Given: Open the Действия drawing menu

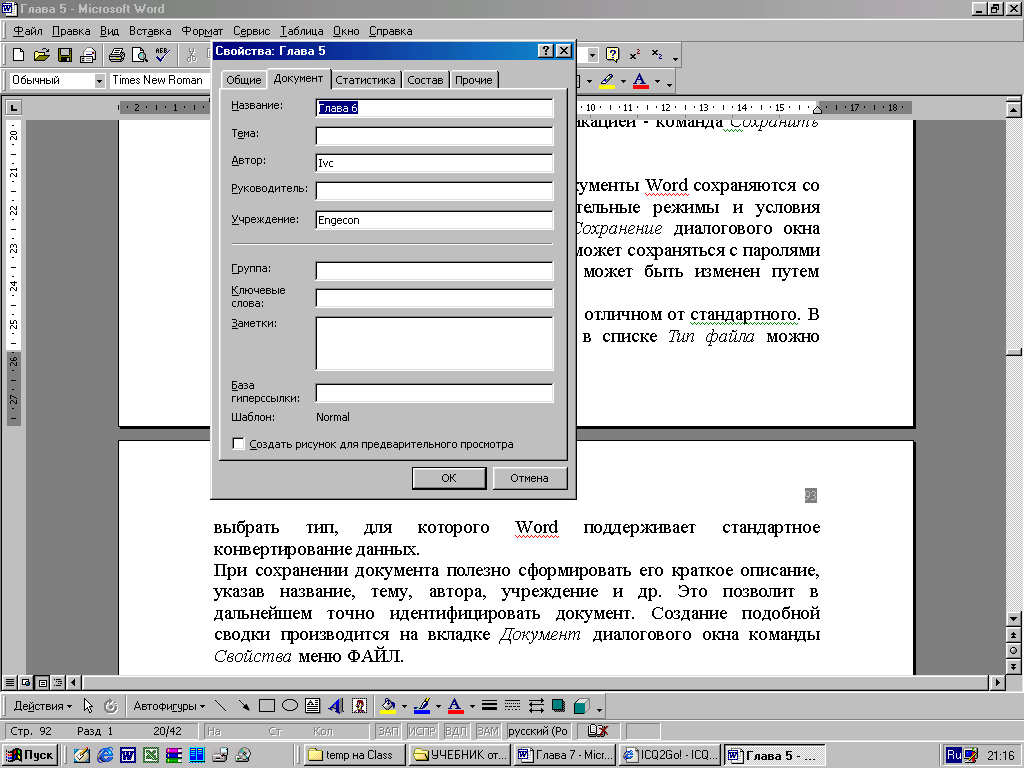Looking at the screenshot, I should [42, 706].
